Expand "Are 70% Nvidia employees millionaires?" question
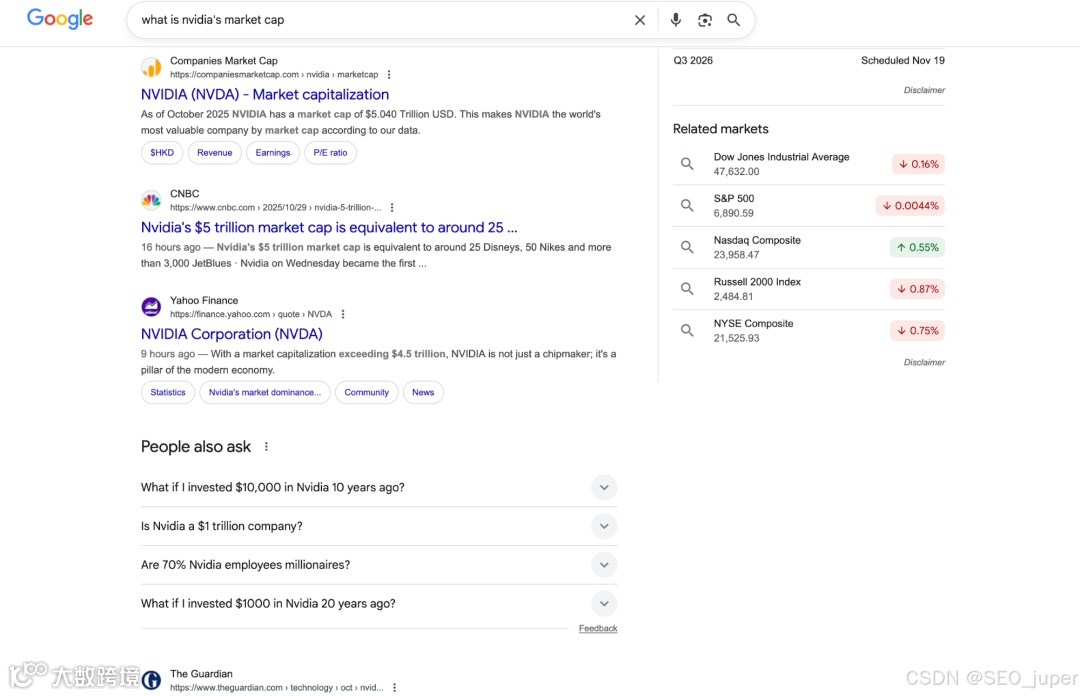 pyautogui.click(x=603, y=565)
